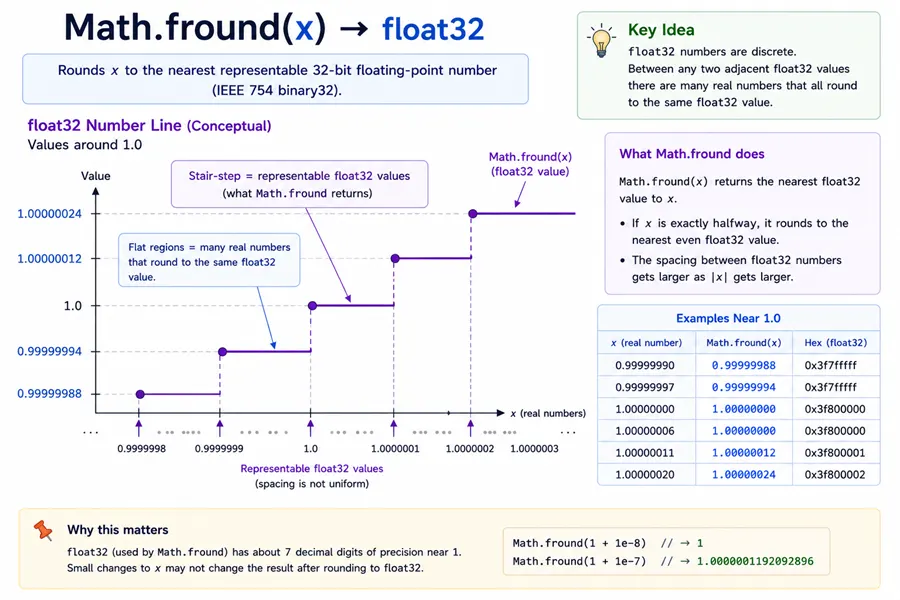
Task: Click table cell 1.00000024 in Math.fround column
Action: click(x=743, y=474)
